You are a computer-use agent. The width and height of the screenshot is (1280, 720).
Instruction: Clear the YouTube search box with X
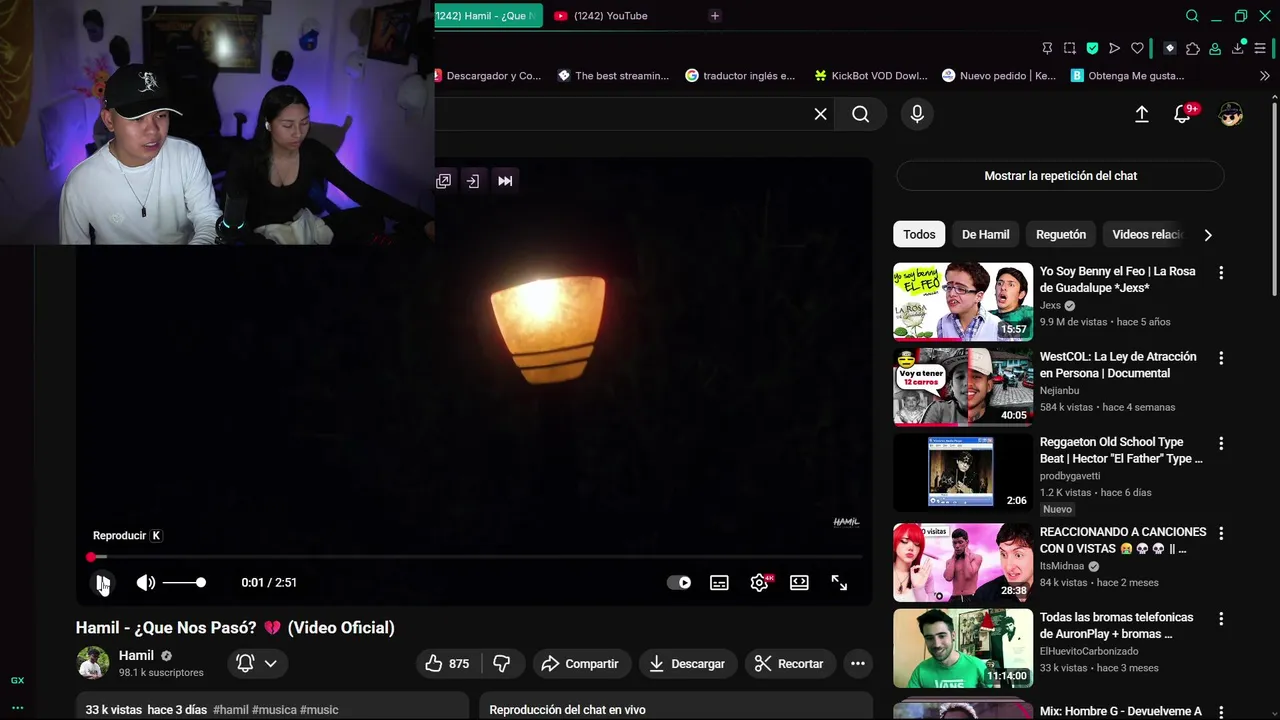click(820, 114)
